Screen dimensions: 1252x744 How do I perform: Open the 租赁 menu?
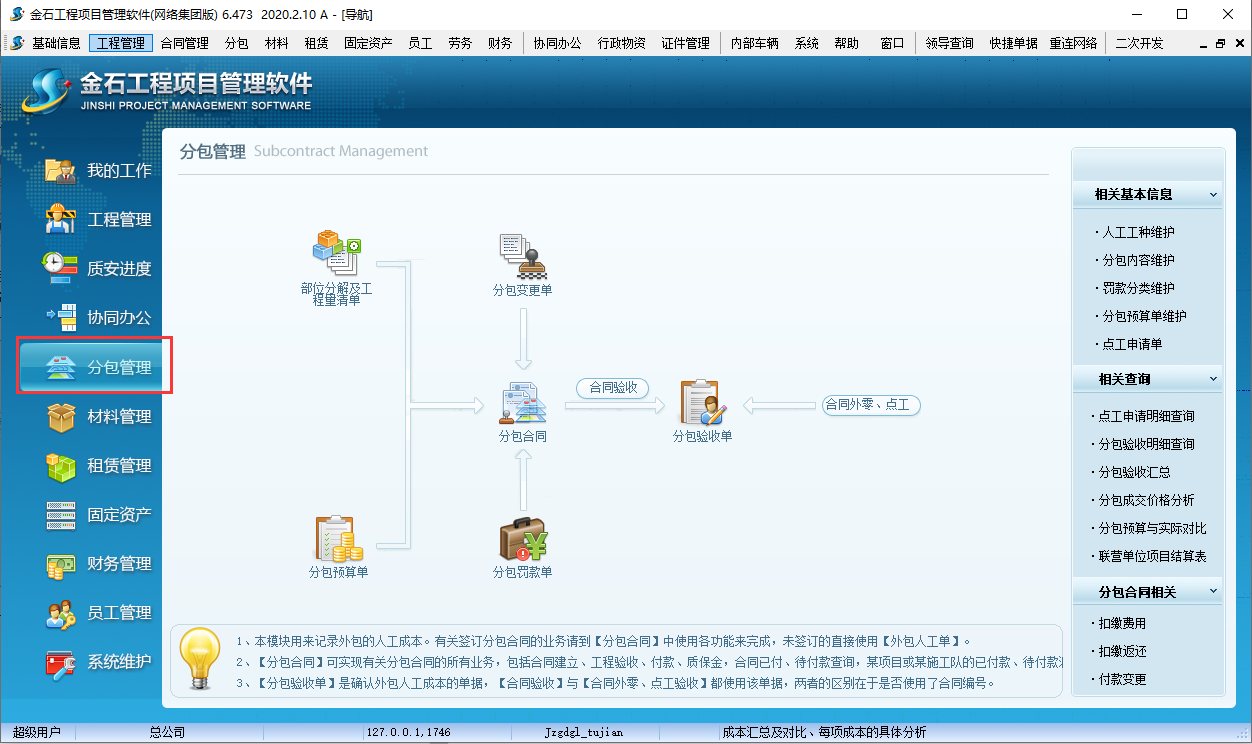coord(317,43)
